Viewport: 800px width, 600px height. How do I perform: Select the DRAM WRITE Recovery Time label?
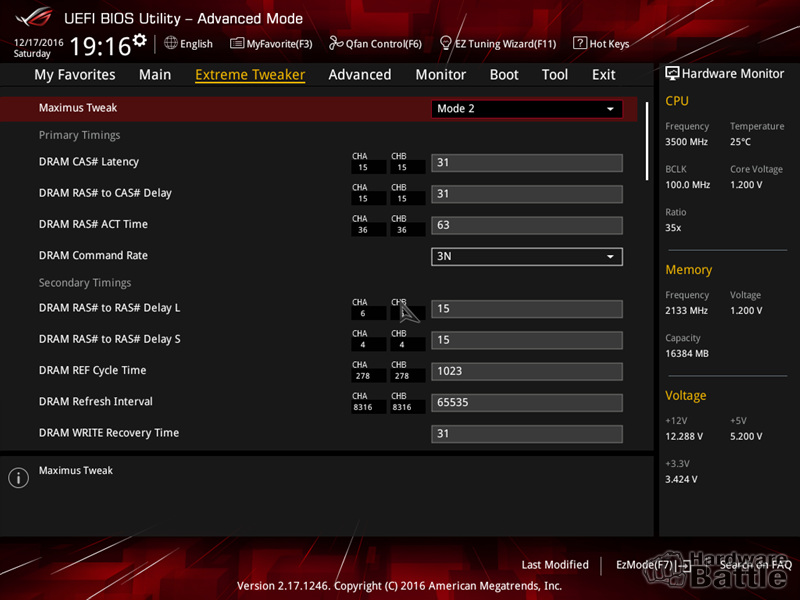pyautogui.click(x=109, y=433)
